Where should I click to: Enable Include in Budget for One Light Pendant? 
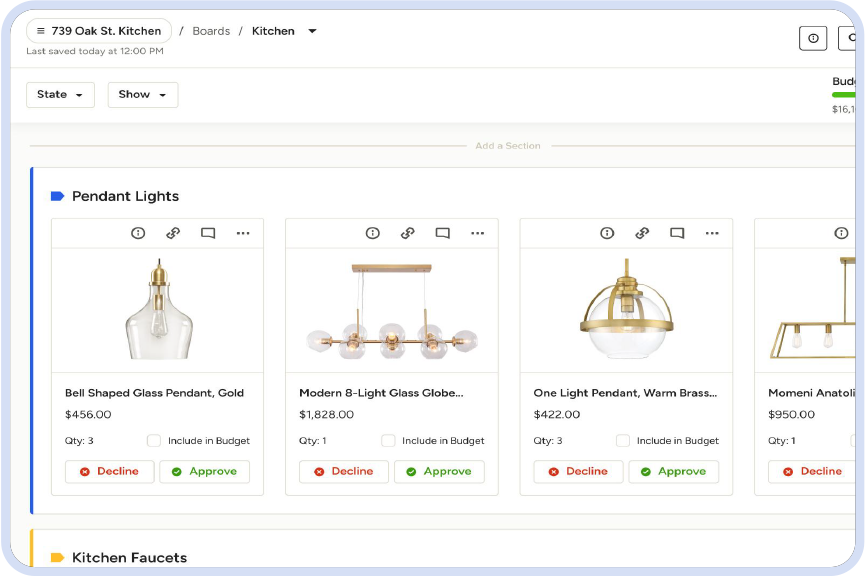(623, 441)
